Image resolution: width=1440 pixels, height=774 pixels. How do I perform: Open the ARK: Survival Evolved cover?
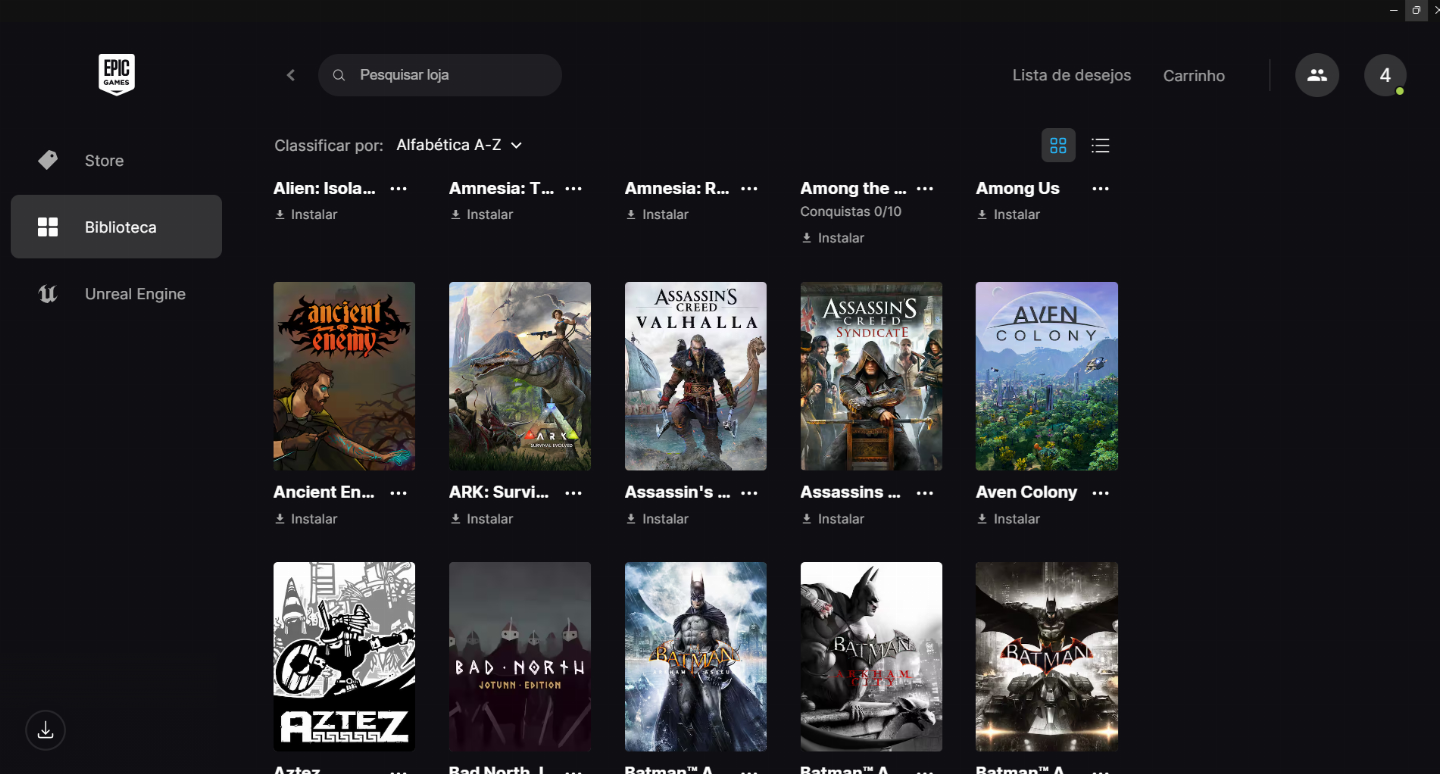tap(520, 376)
